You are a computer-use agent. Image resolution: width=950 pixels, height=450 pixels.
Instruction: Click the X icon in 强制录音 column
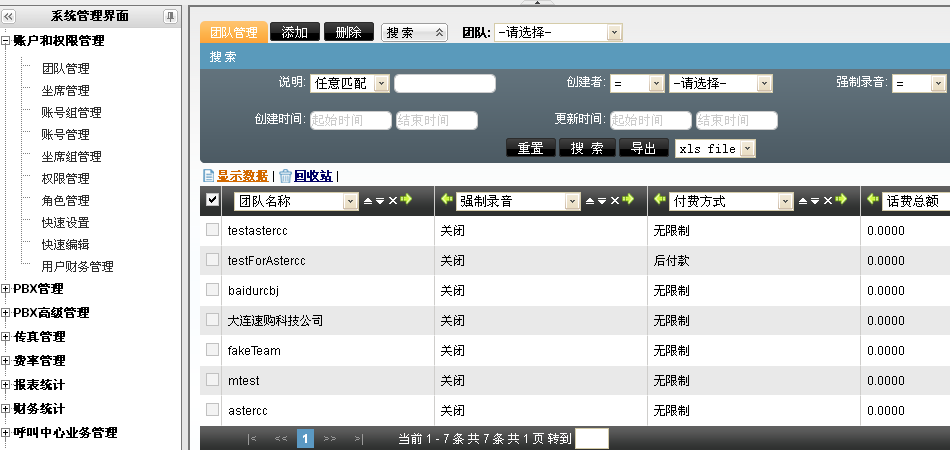click(x=615, y=201)
